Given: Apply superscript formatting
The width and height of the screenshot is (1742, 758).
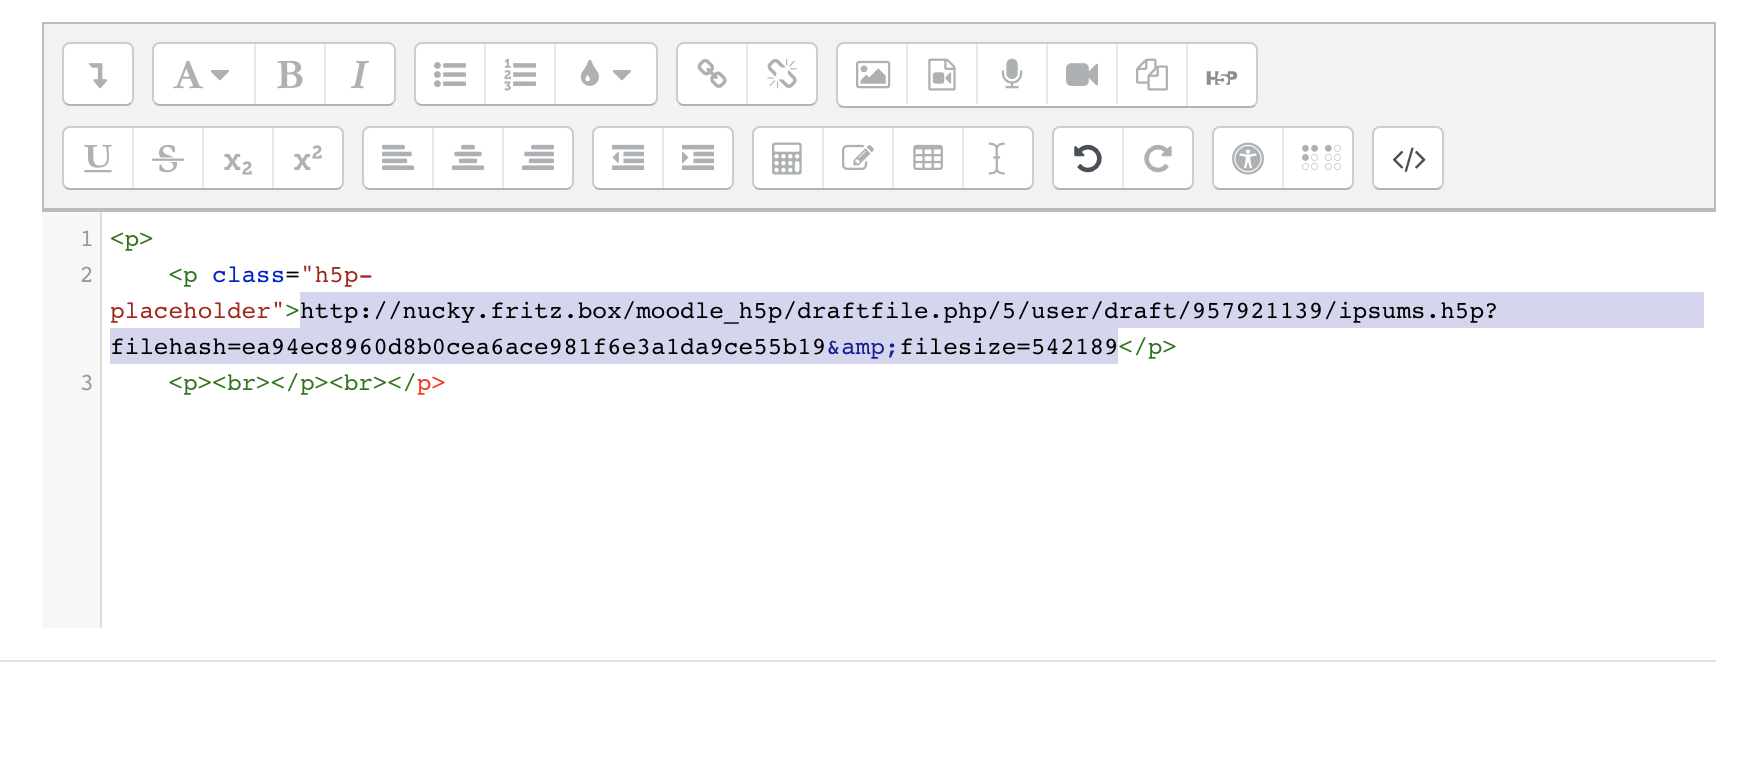Looking at the screenshot, I should [x=308, y=158].
